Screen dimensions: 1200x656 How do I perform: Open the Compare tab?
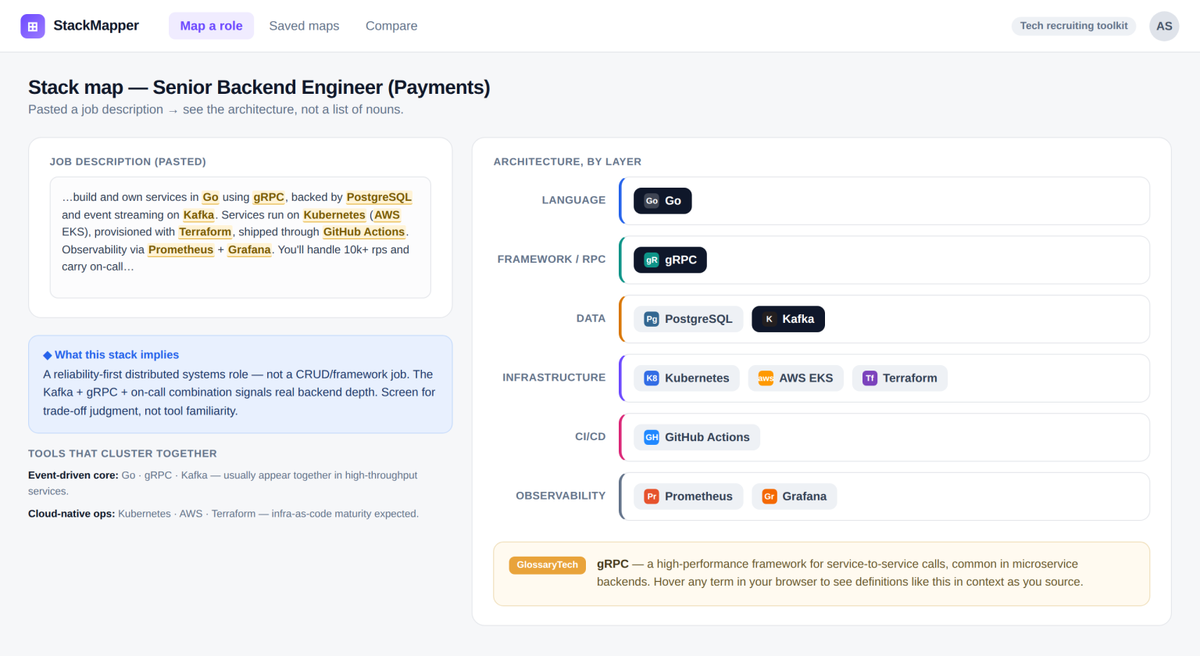coord(392,26)
